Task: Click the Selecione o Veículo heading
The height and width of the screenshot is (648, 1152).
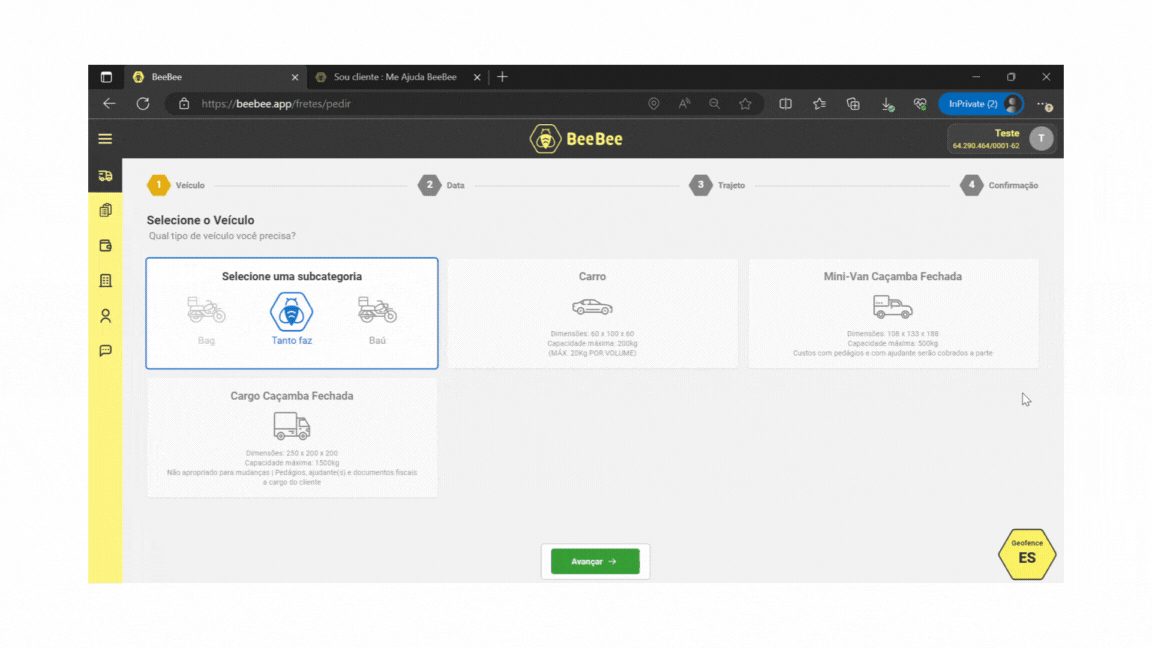Action: click(201, 220)
